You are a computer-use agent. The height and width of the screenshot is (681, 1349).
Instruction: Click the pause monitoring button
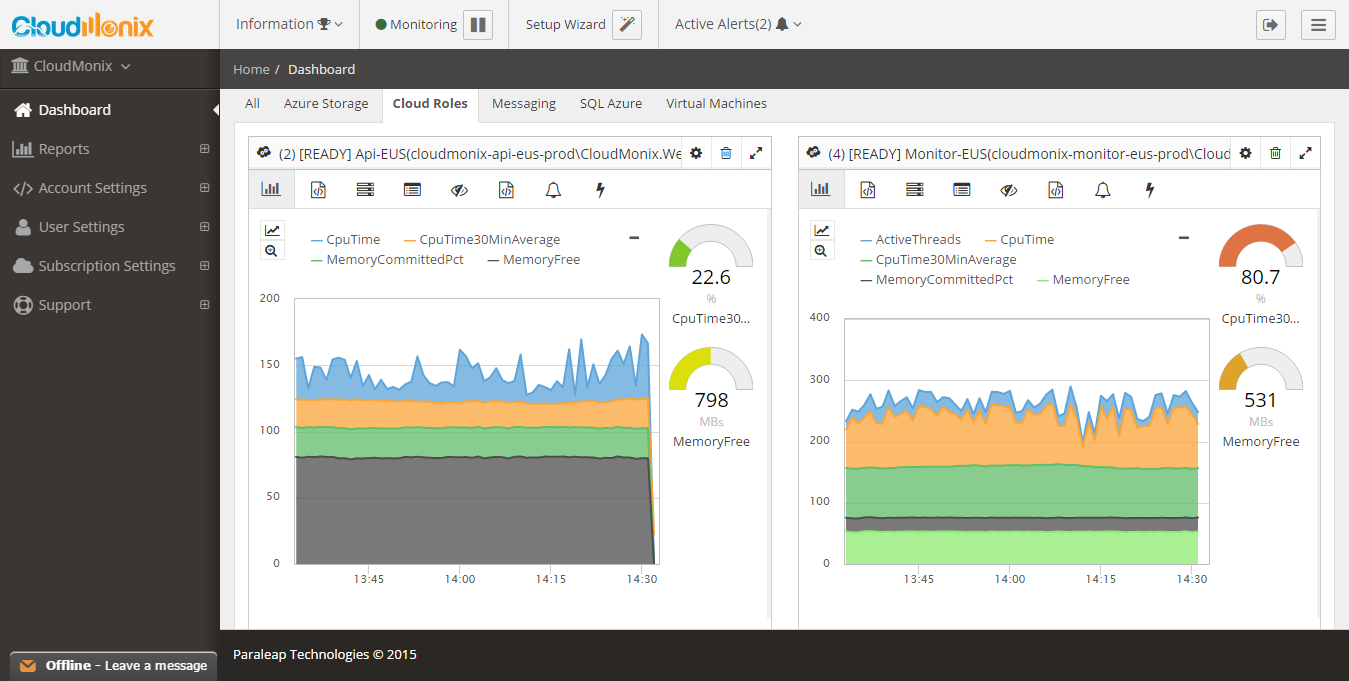478,24
